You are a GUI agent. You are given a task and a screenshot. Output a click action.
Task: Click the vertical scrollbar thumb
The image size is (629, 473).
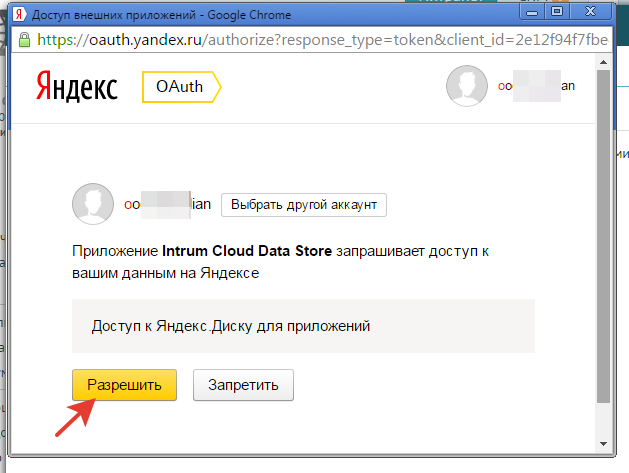[603, 236]
